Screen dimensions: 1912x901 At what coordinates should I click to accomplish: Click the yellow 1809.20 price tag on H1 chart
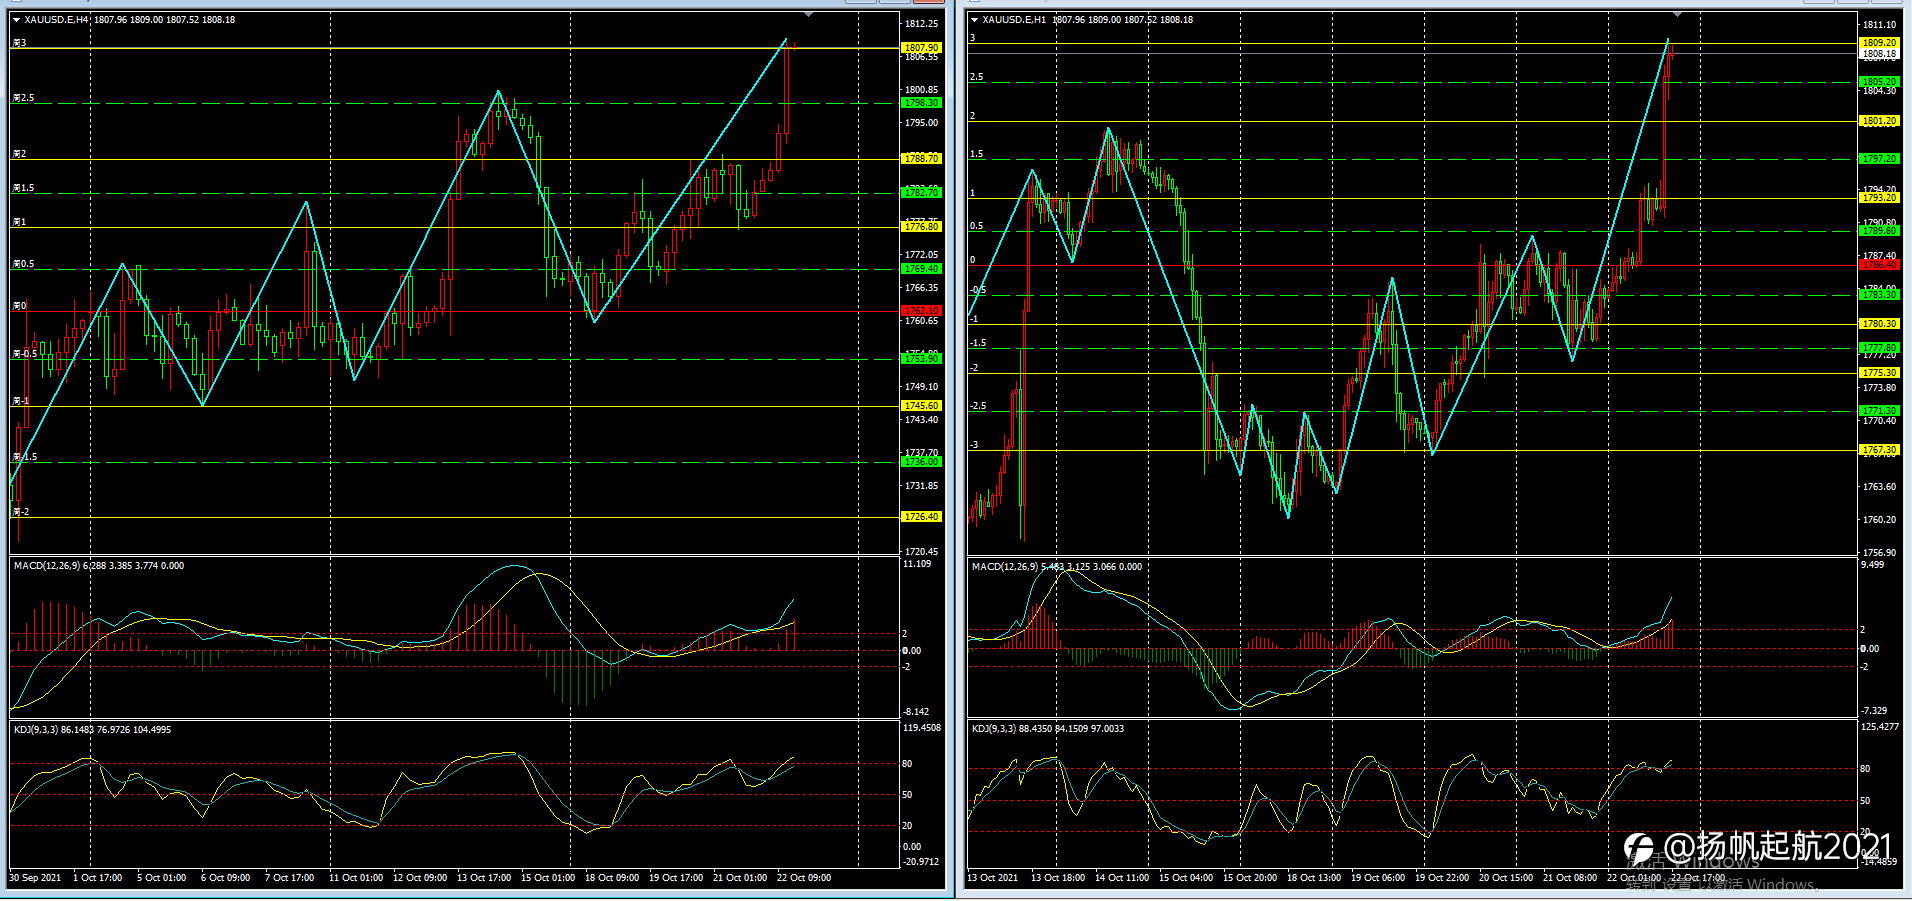1879,43
